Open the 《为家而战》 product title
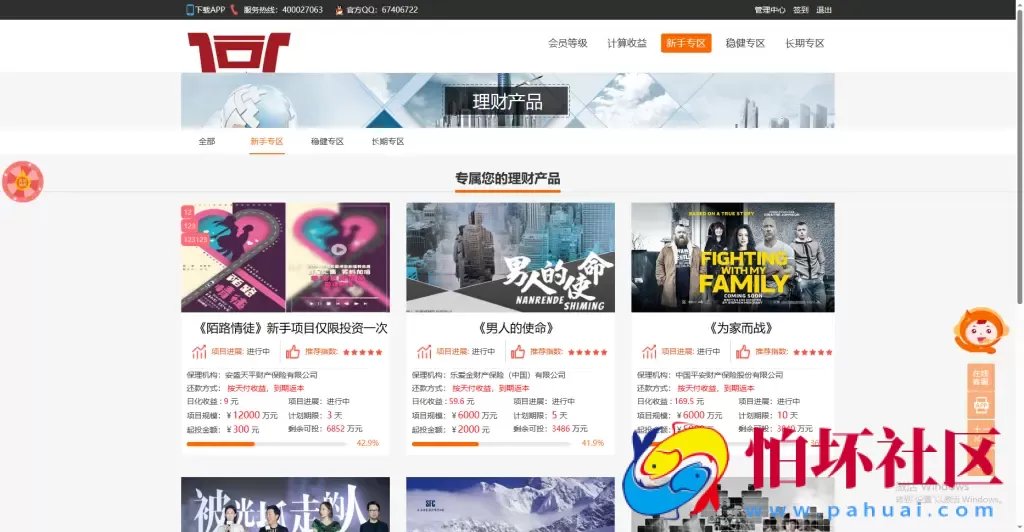This screenshot has height=532, width=1024. point(741,328)
